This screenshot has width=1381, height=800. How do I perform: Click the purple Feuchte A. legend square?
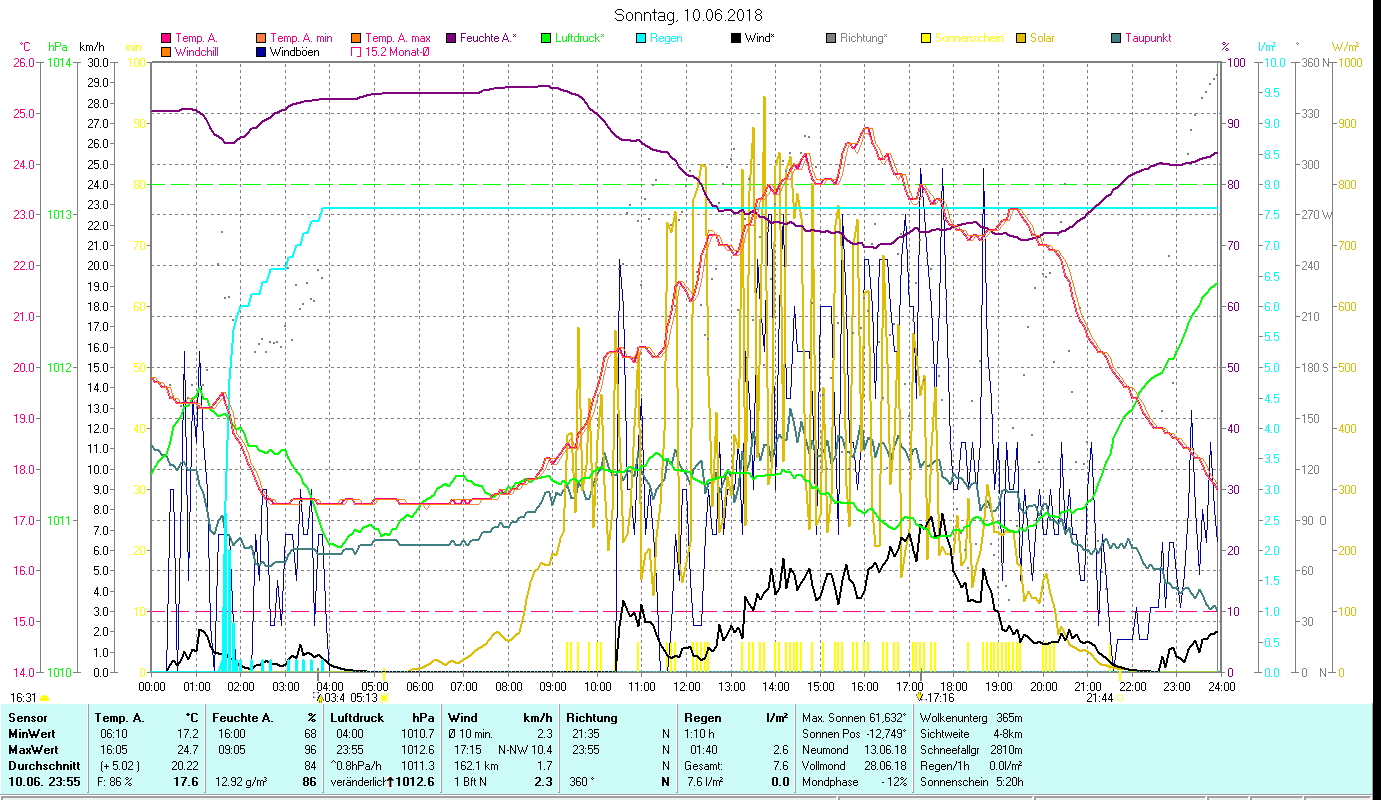(x=451, y=38)
